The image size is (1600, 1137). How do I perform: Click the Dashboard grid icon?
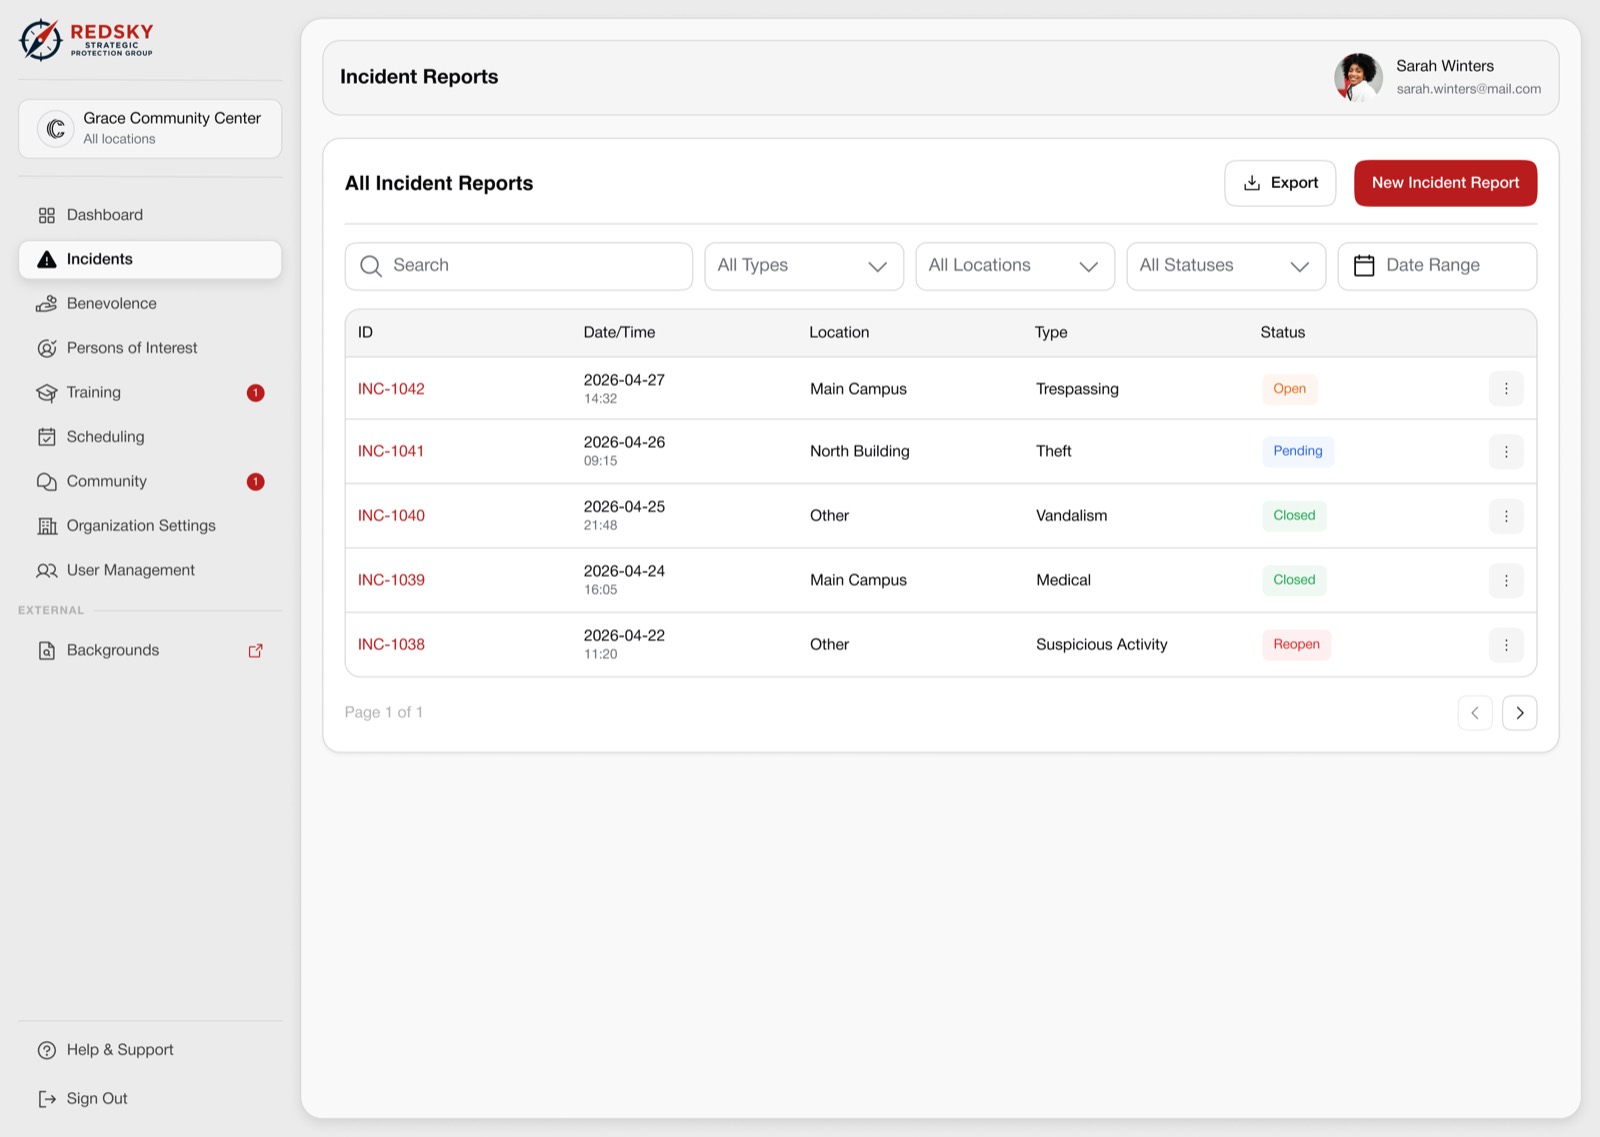[x=47, y=215]
